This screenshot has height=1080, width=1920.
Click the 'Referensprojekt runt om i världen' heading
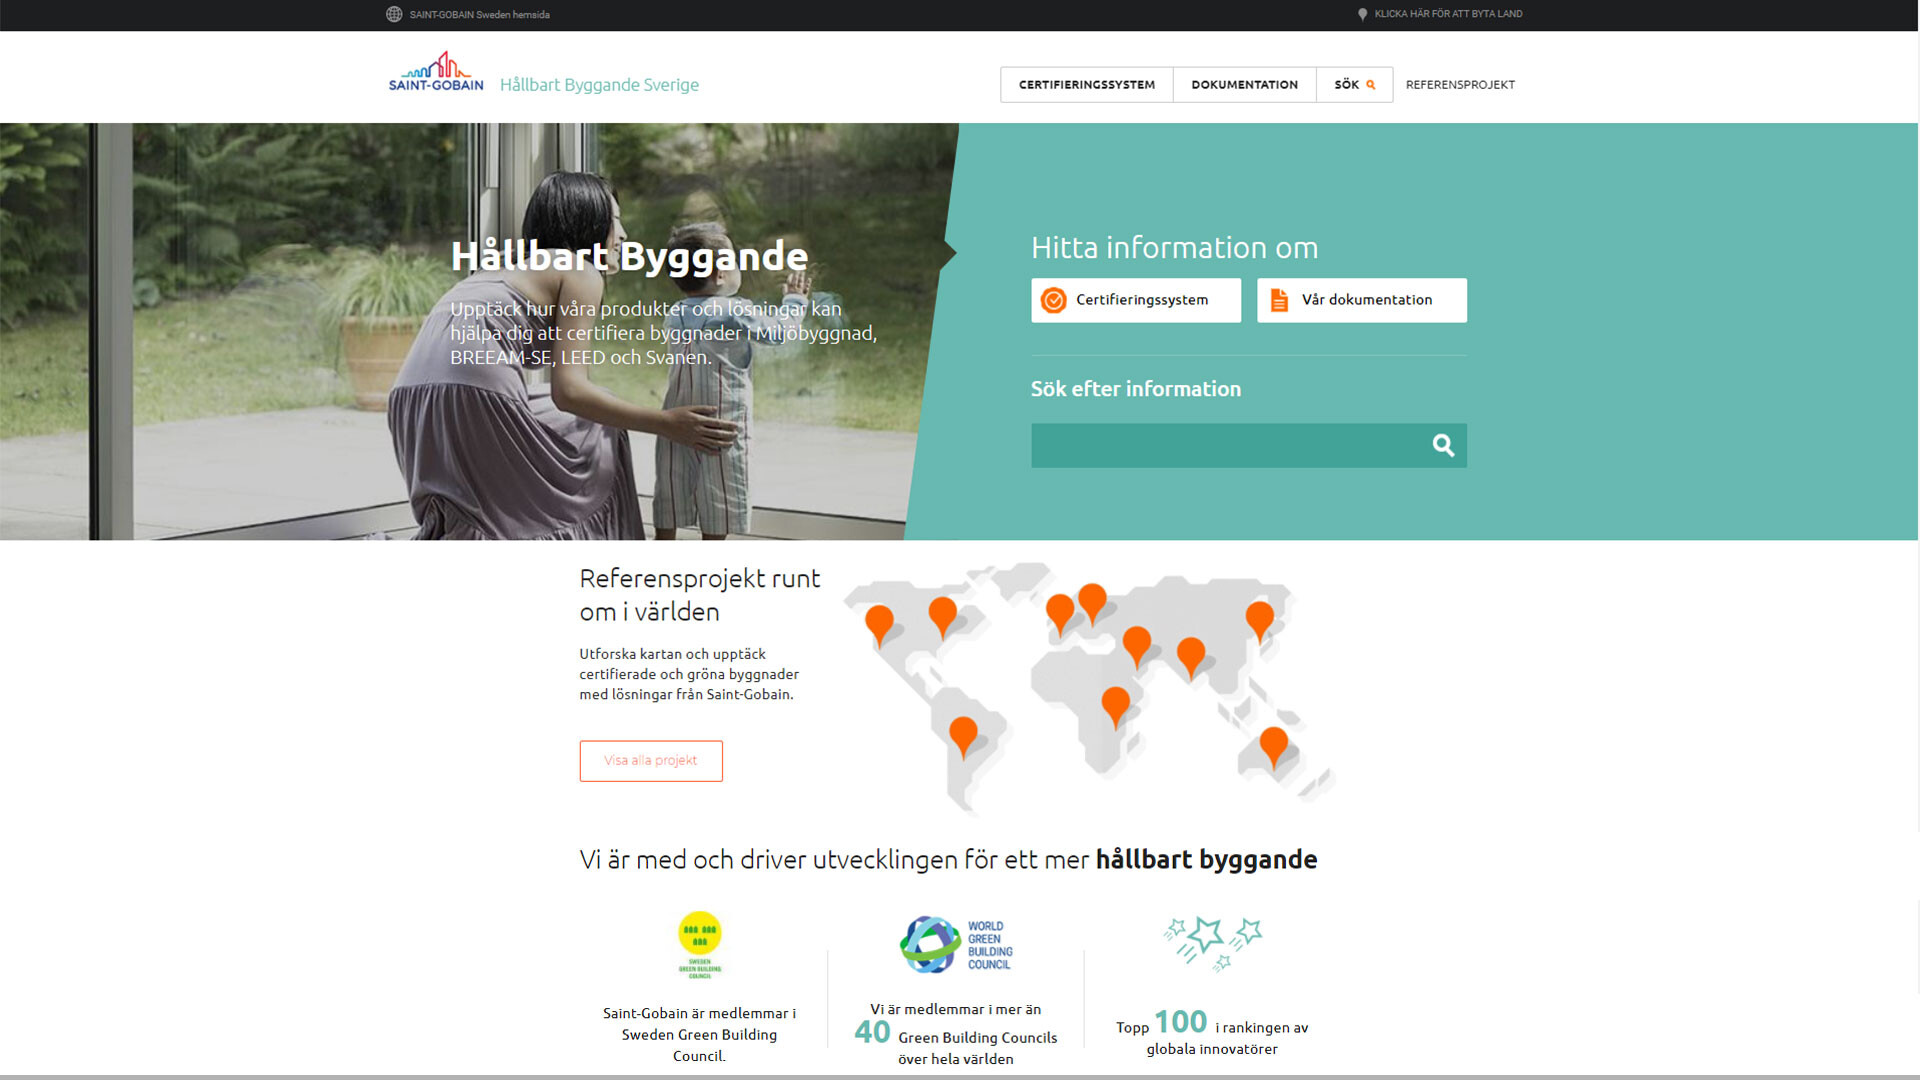pos(700,595)
